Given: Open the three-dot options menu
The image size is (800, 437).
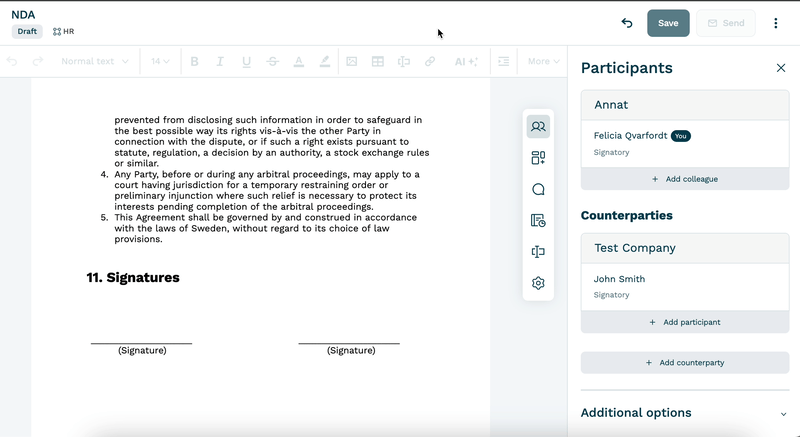Looking at the screenshot, I should tap(776, 23).
